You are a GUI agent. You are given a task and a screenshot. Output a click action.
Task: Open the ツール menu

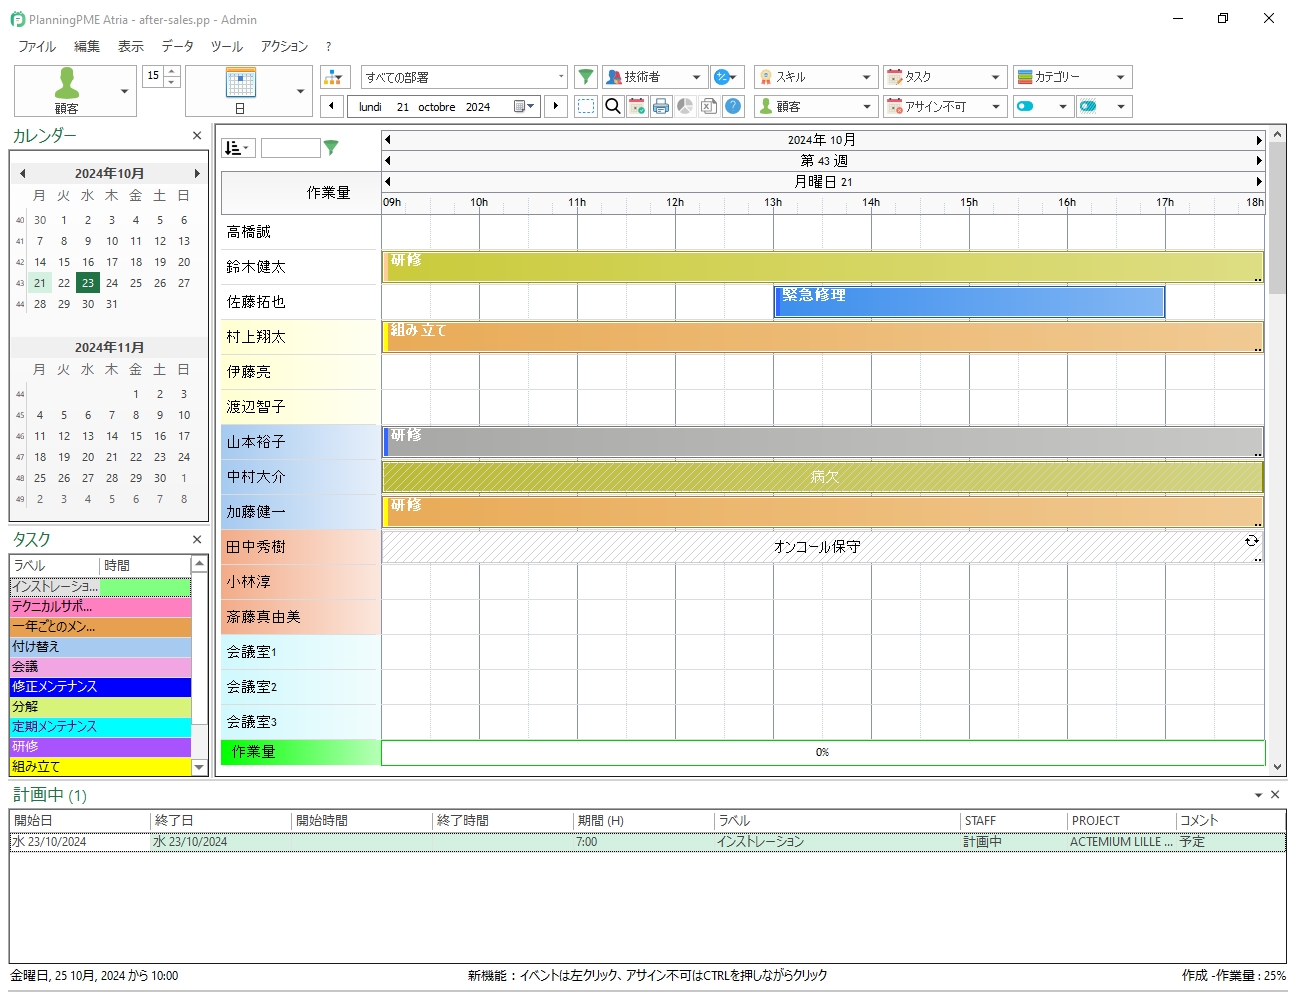227,46
